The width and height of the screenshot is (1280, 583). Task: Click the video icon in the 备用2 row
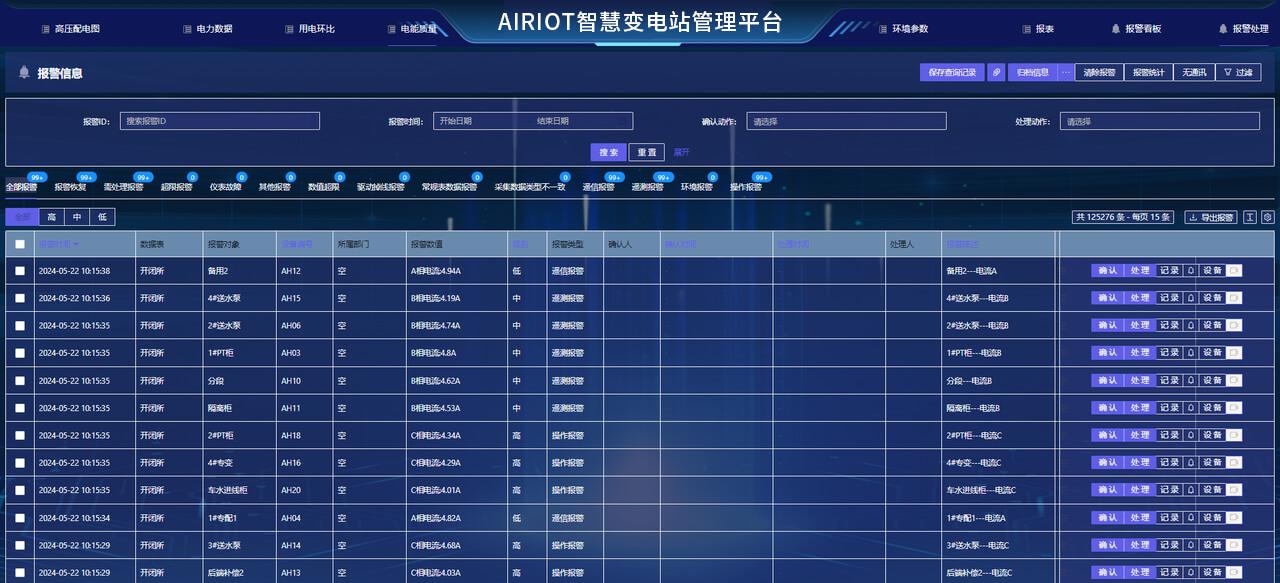click(x=1234, y=270)
